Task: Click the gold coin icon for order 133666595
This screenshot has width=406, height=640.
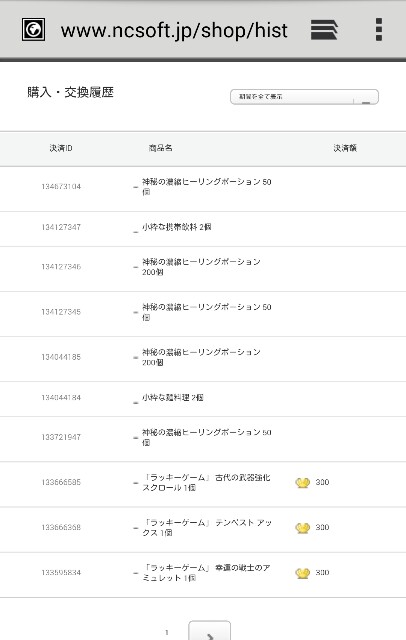Action: click(302, 483)
